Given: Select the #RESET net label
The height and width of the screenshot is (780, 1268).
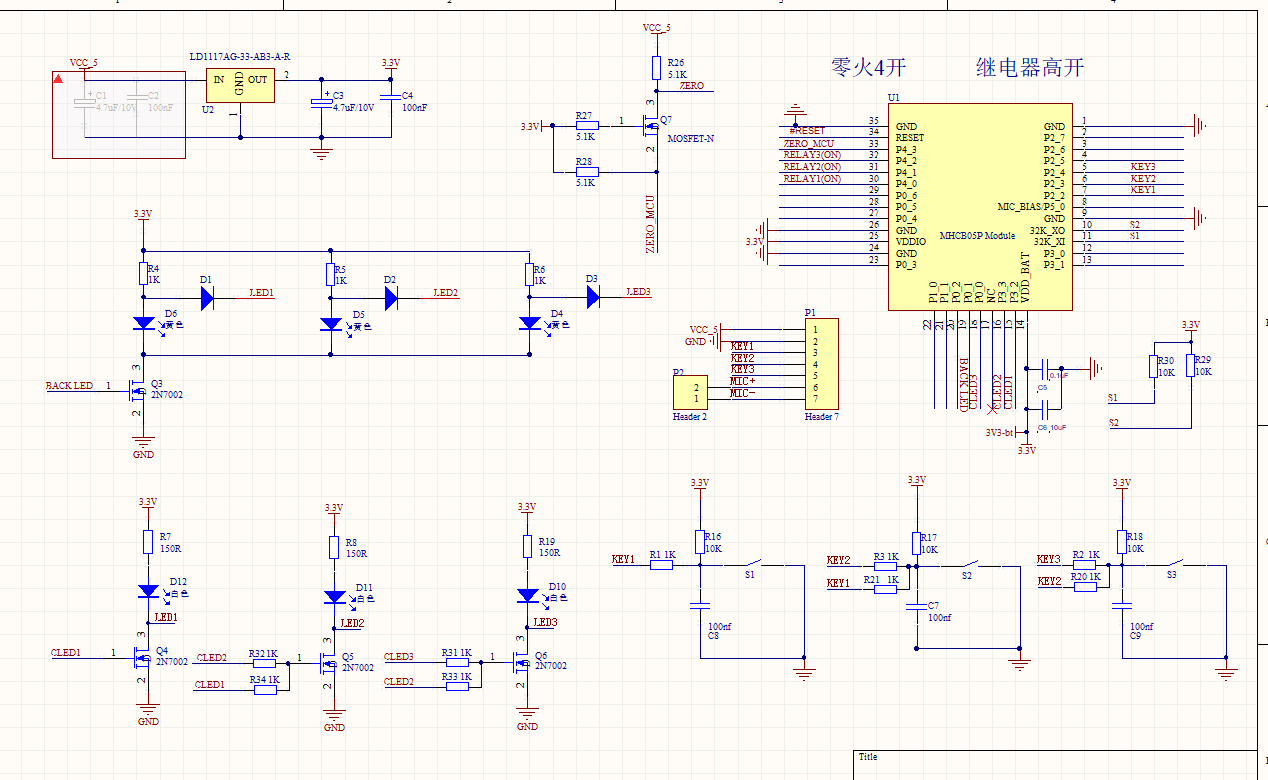Looking at the screenshot, I should click(x=807, y=130).
